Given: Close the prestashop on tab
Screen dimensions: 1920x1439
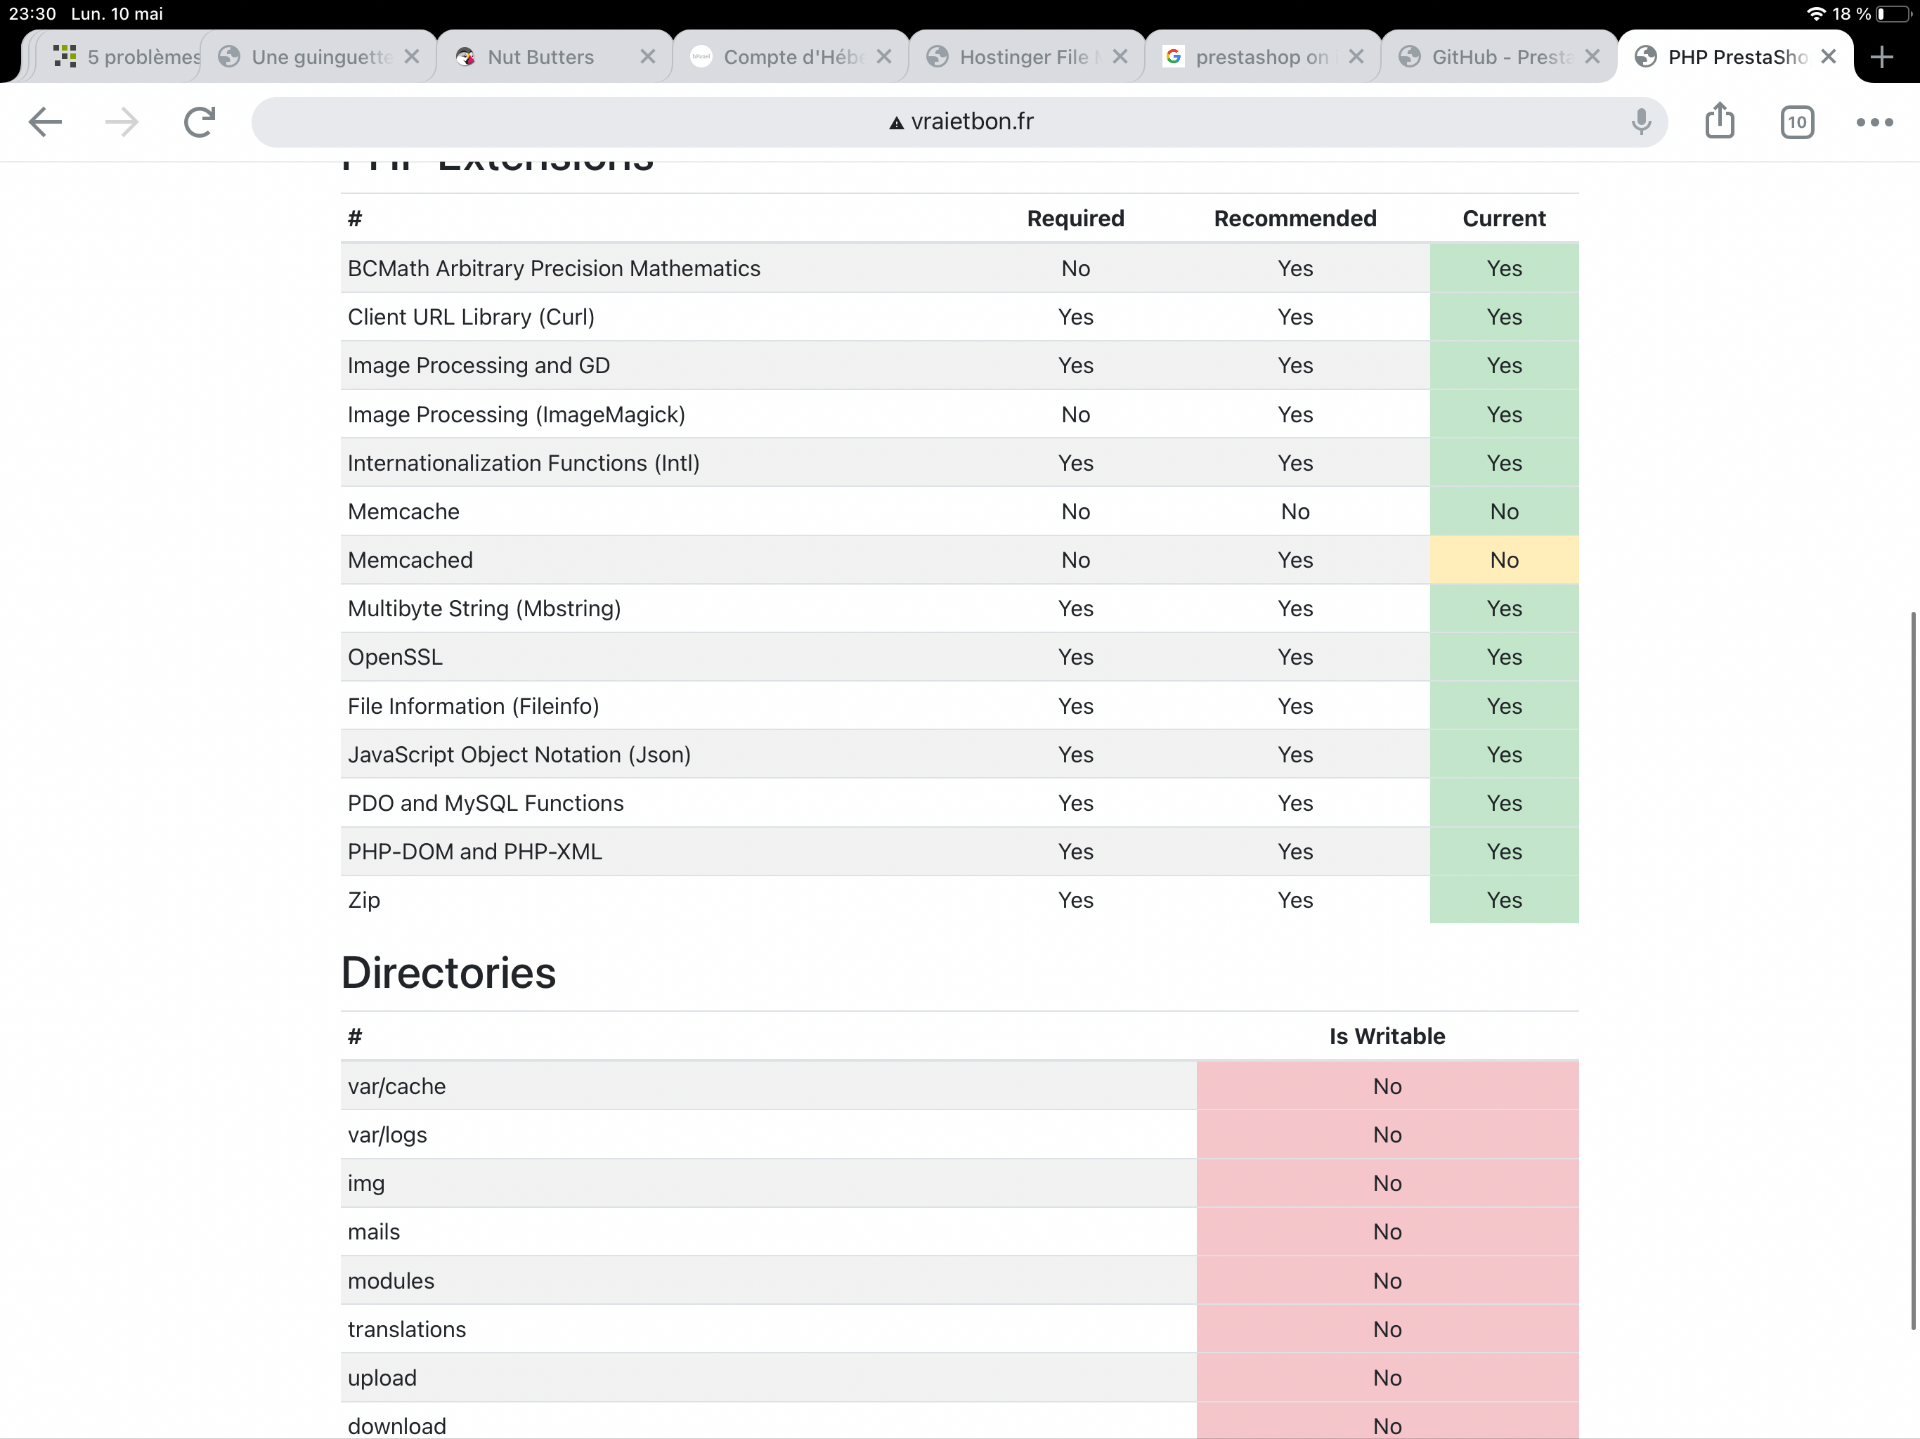Looking at the screenshot, I should (x=1356, y=57).
